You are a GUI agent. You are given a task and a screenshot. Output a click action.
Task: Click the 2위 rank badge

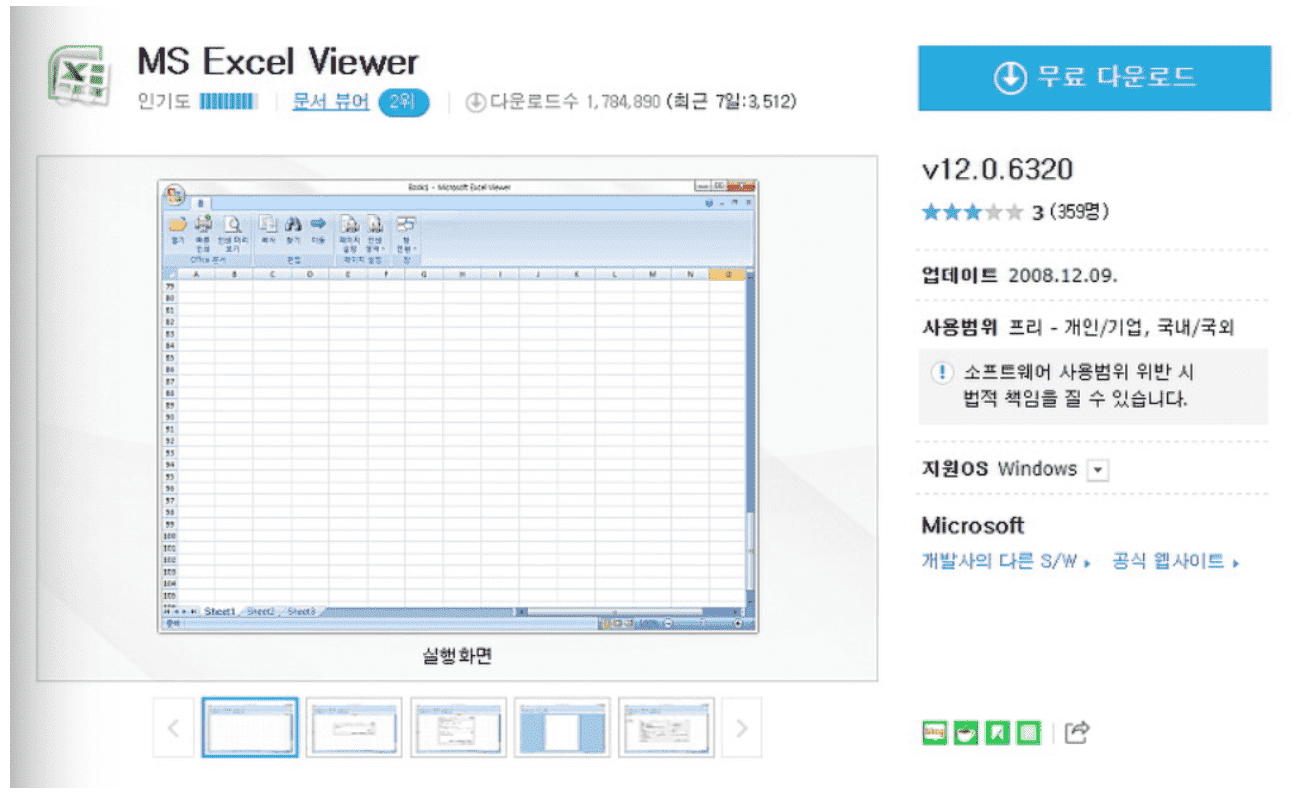click(x=403, y=102)
